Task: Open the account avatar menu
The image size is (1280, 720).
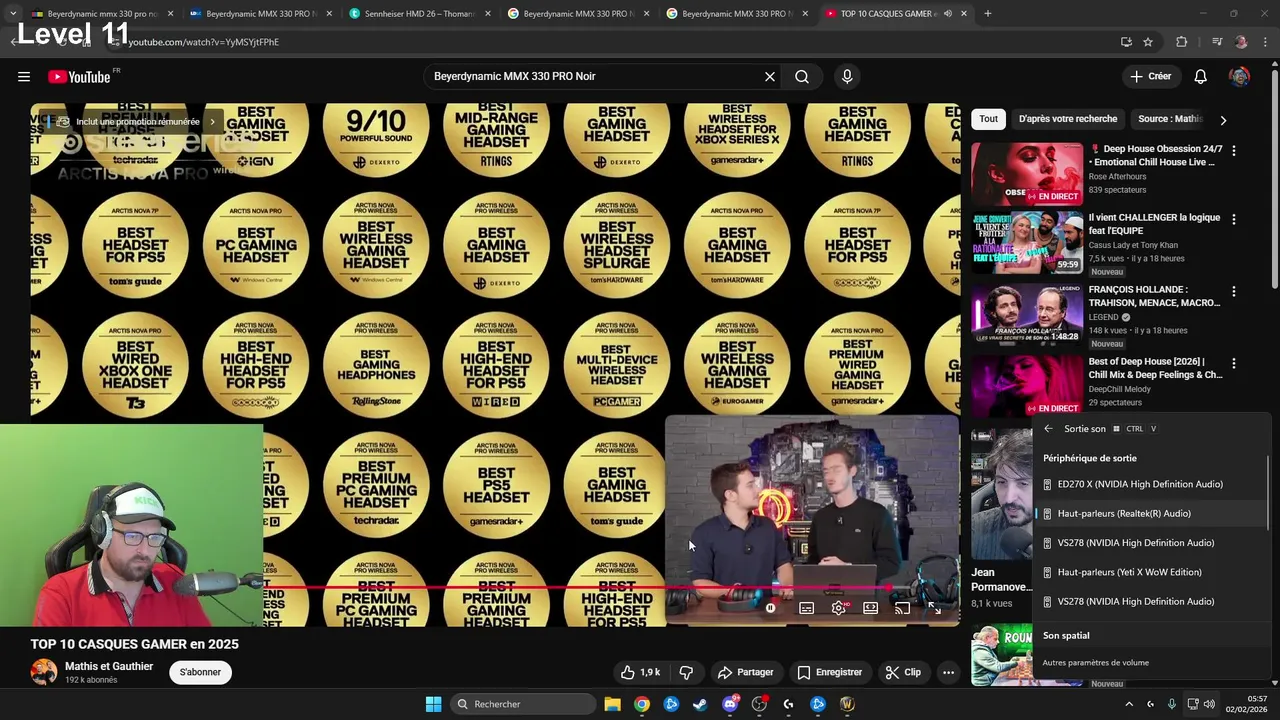Action: [1239, 77]
